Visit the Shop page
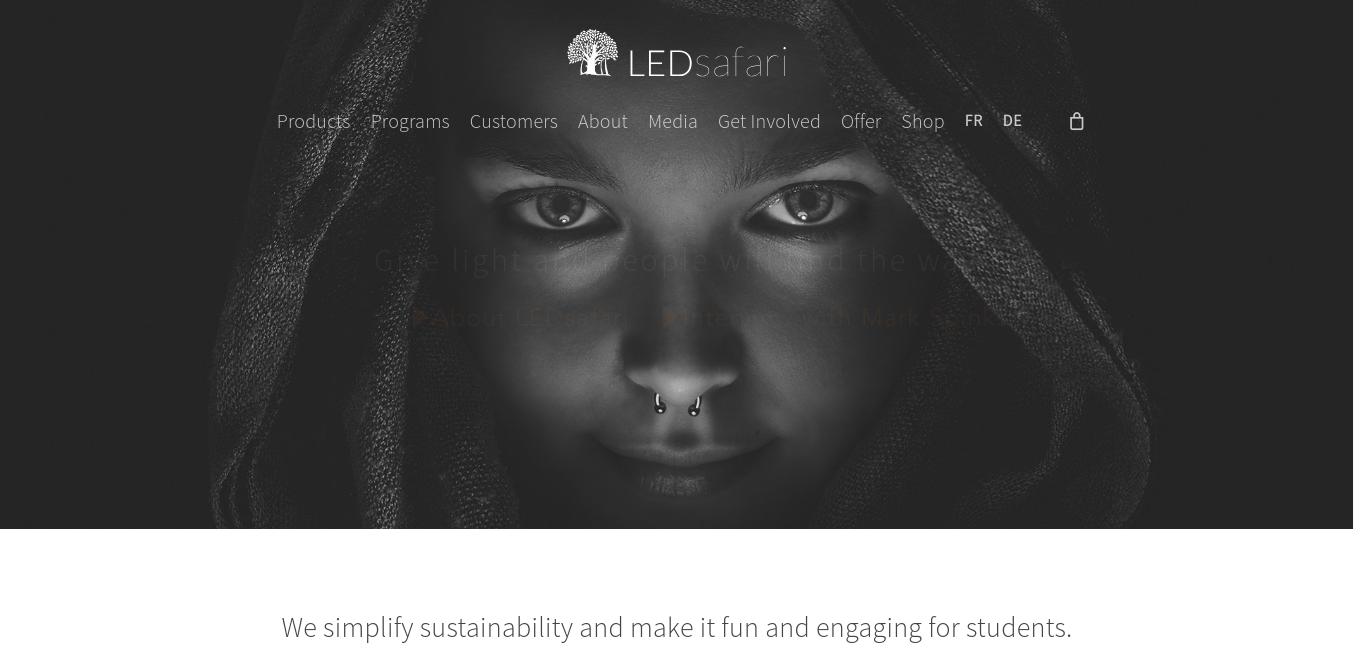The width and height of the screenshot is (1366, 651). (x=923, y=121)
